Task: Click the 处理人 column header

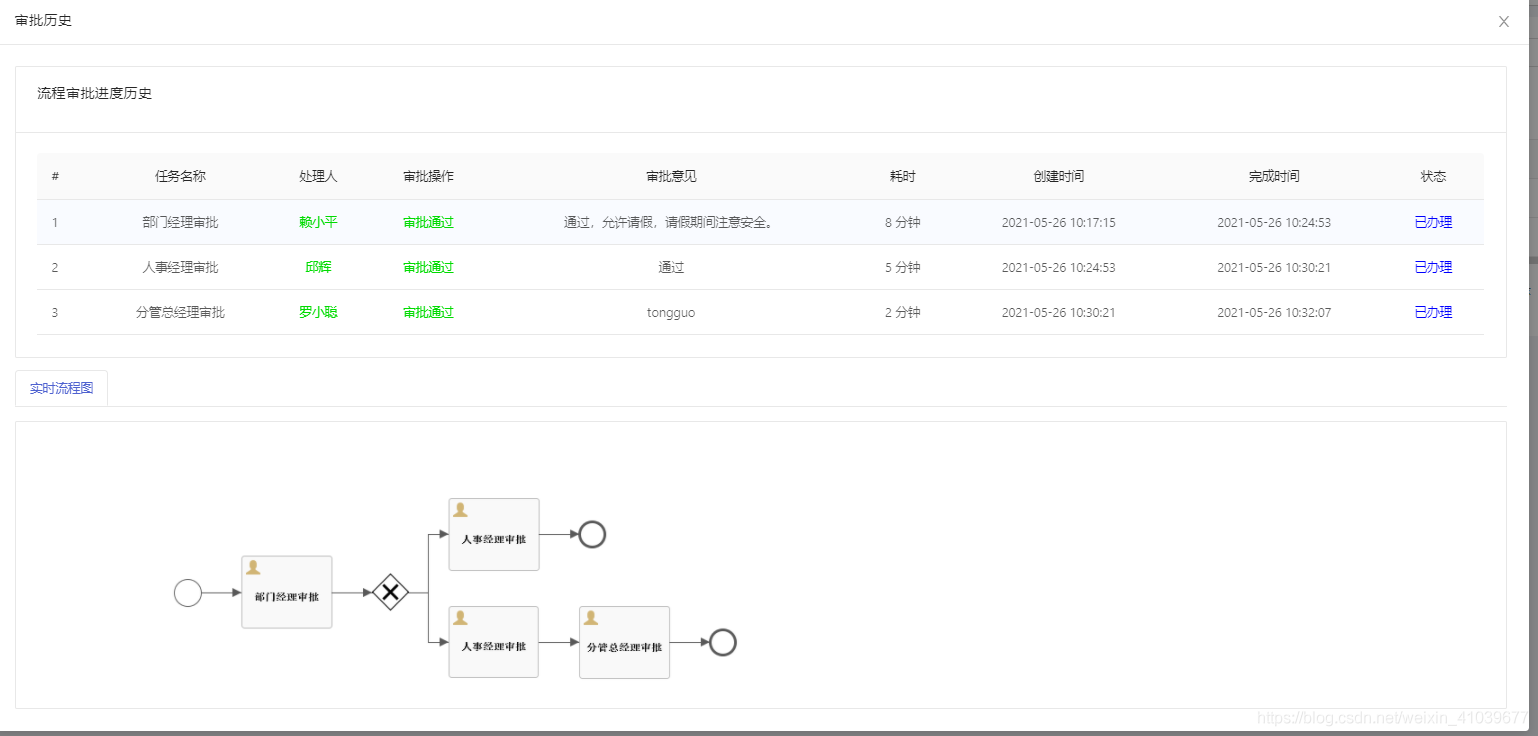Action: pos(318,176)
